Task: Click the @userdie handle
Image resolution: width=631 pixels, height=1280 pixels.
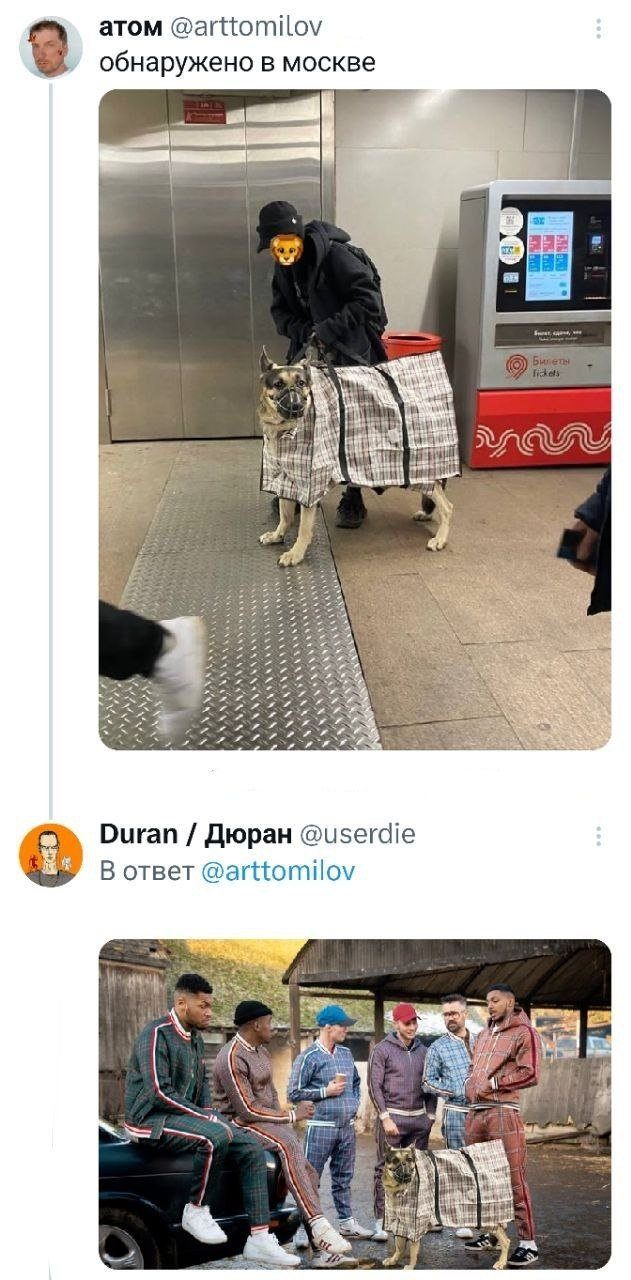Action: 358,834
